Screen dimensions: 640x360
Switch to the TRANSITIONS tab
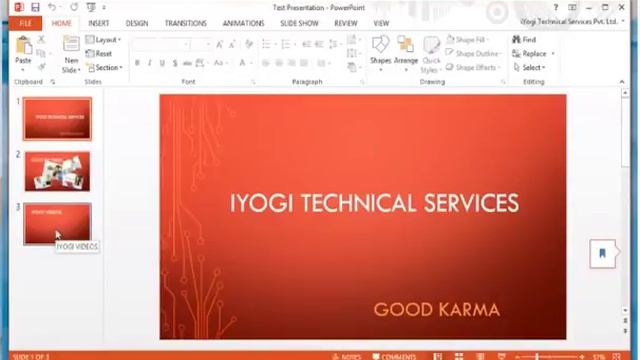click(186, 23)
